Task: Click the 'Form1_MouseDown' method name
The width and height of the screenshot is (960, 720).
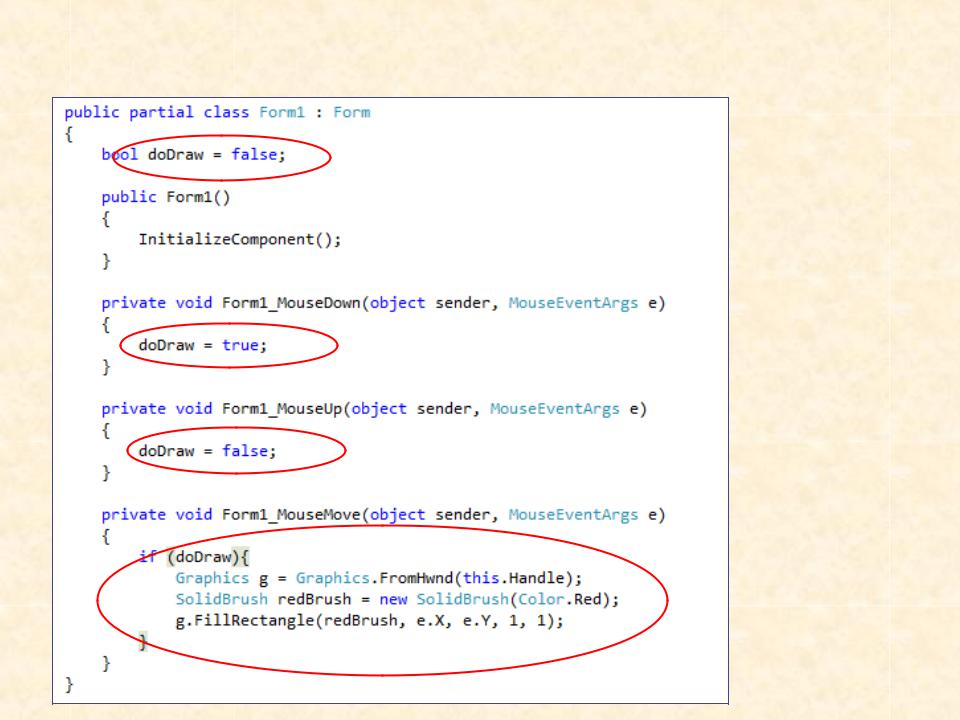Action: pyautogui.click(x=291, y=303)
